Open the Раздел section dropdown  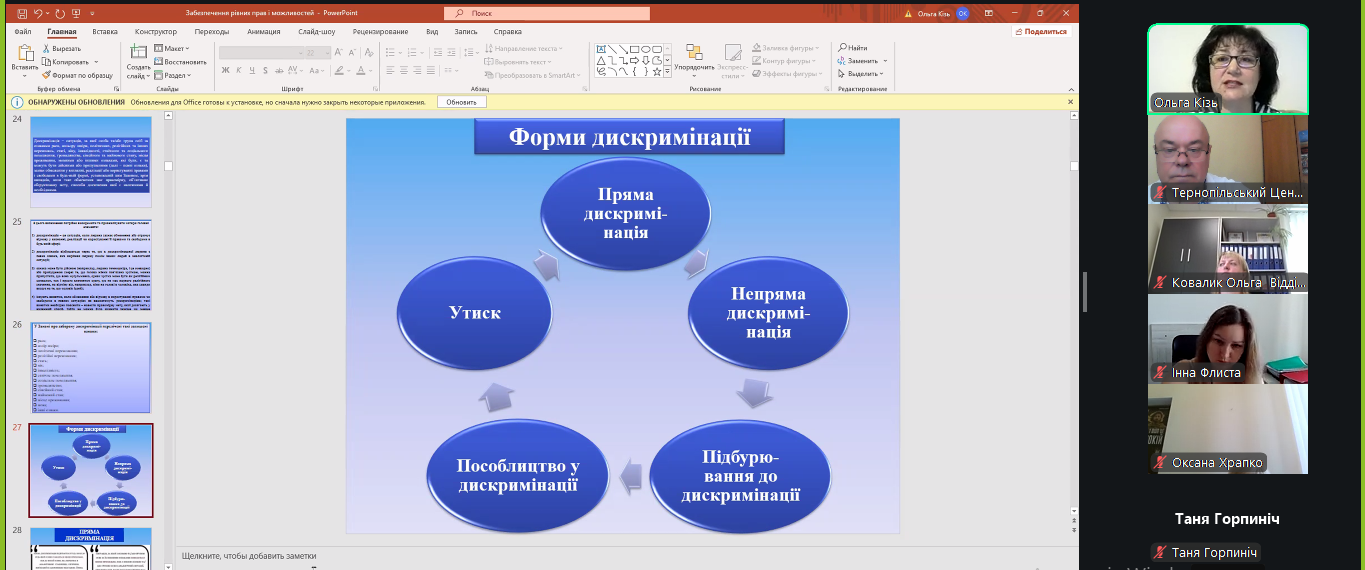172,75
